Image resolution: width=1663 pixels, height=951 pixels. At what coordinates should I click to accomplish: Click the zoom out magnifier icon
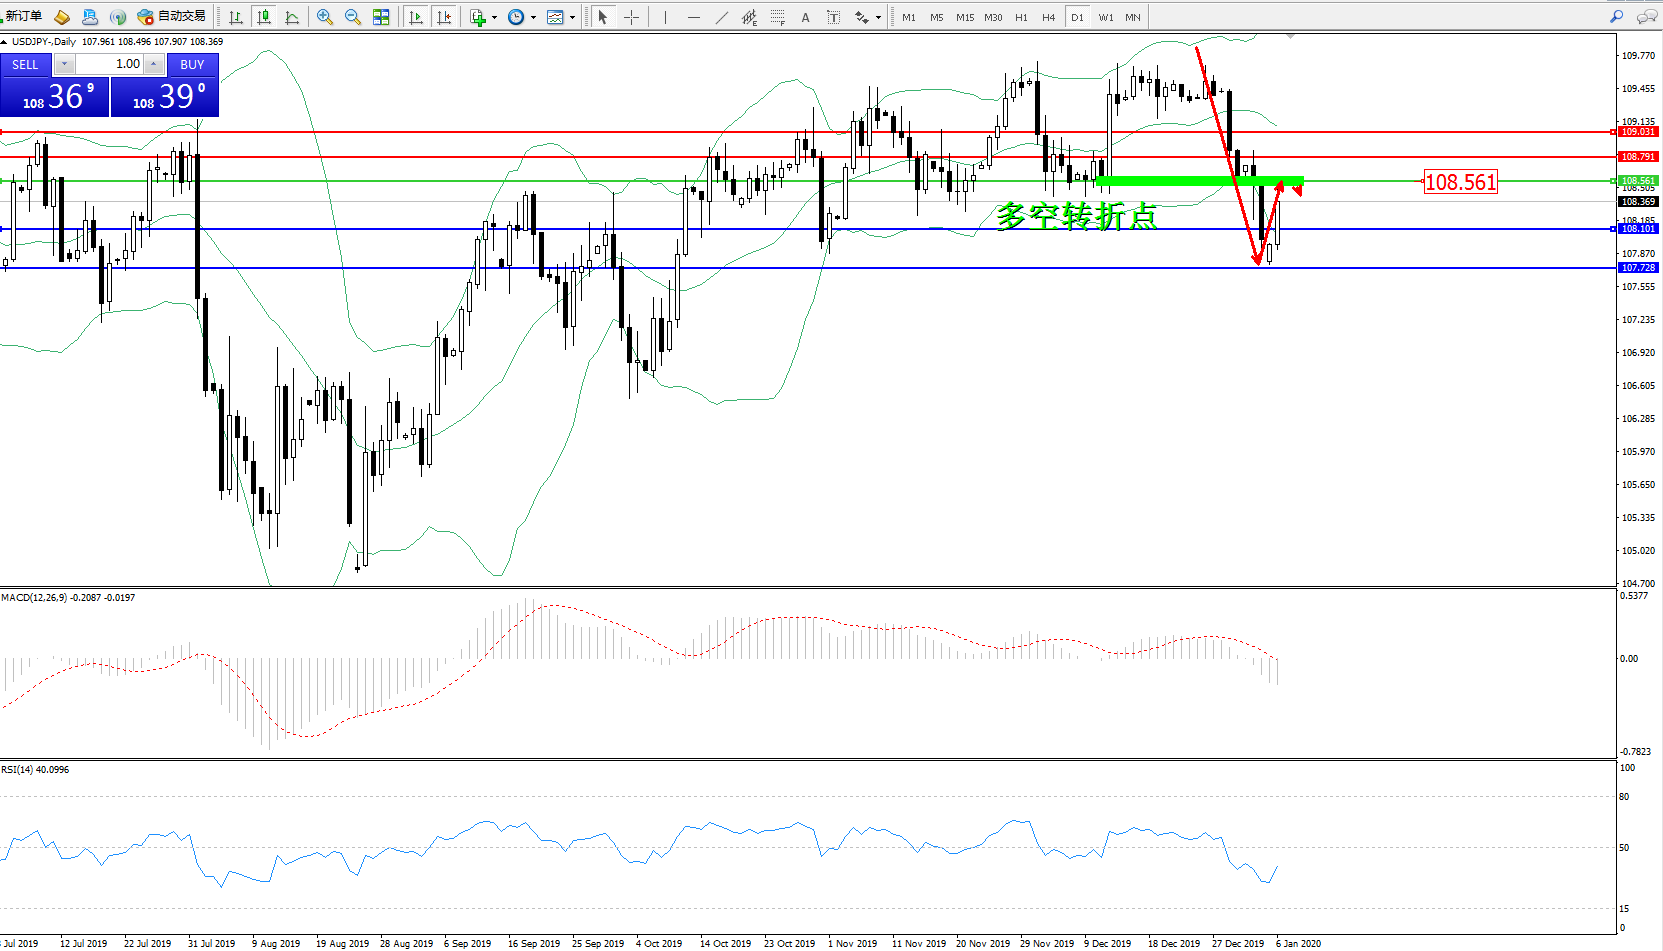pos(353,17)
